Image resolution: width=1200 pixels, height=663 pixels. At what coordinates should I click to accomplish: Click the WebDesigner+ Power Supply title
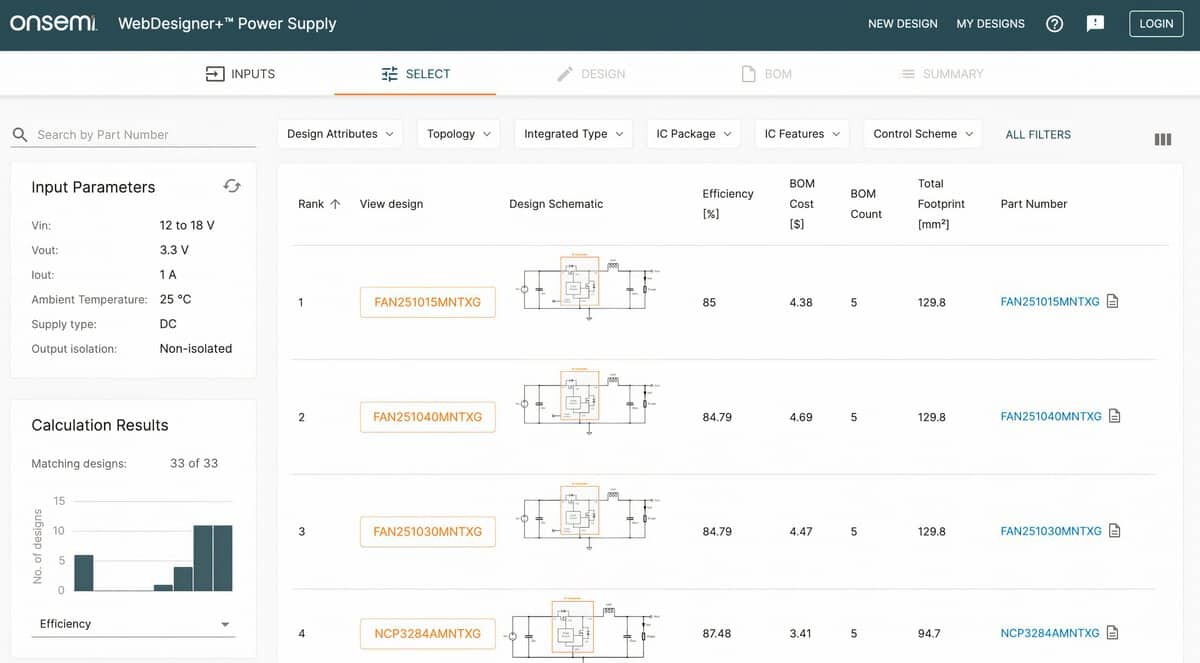click(x=227, y=23)
